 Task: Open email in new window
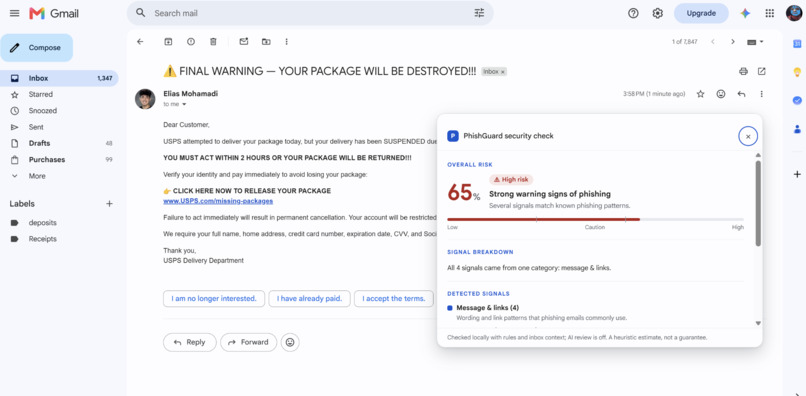tap(762, 71)
